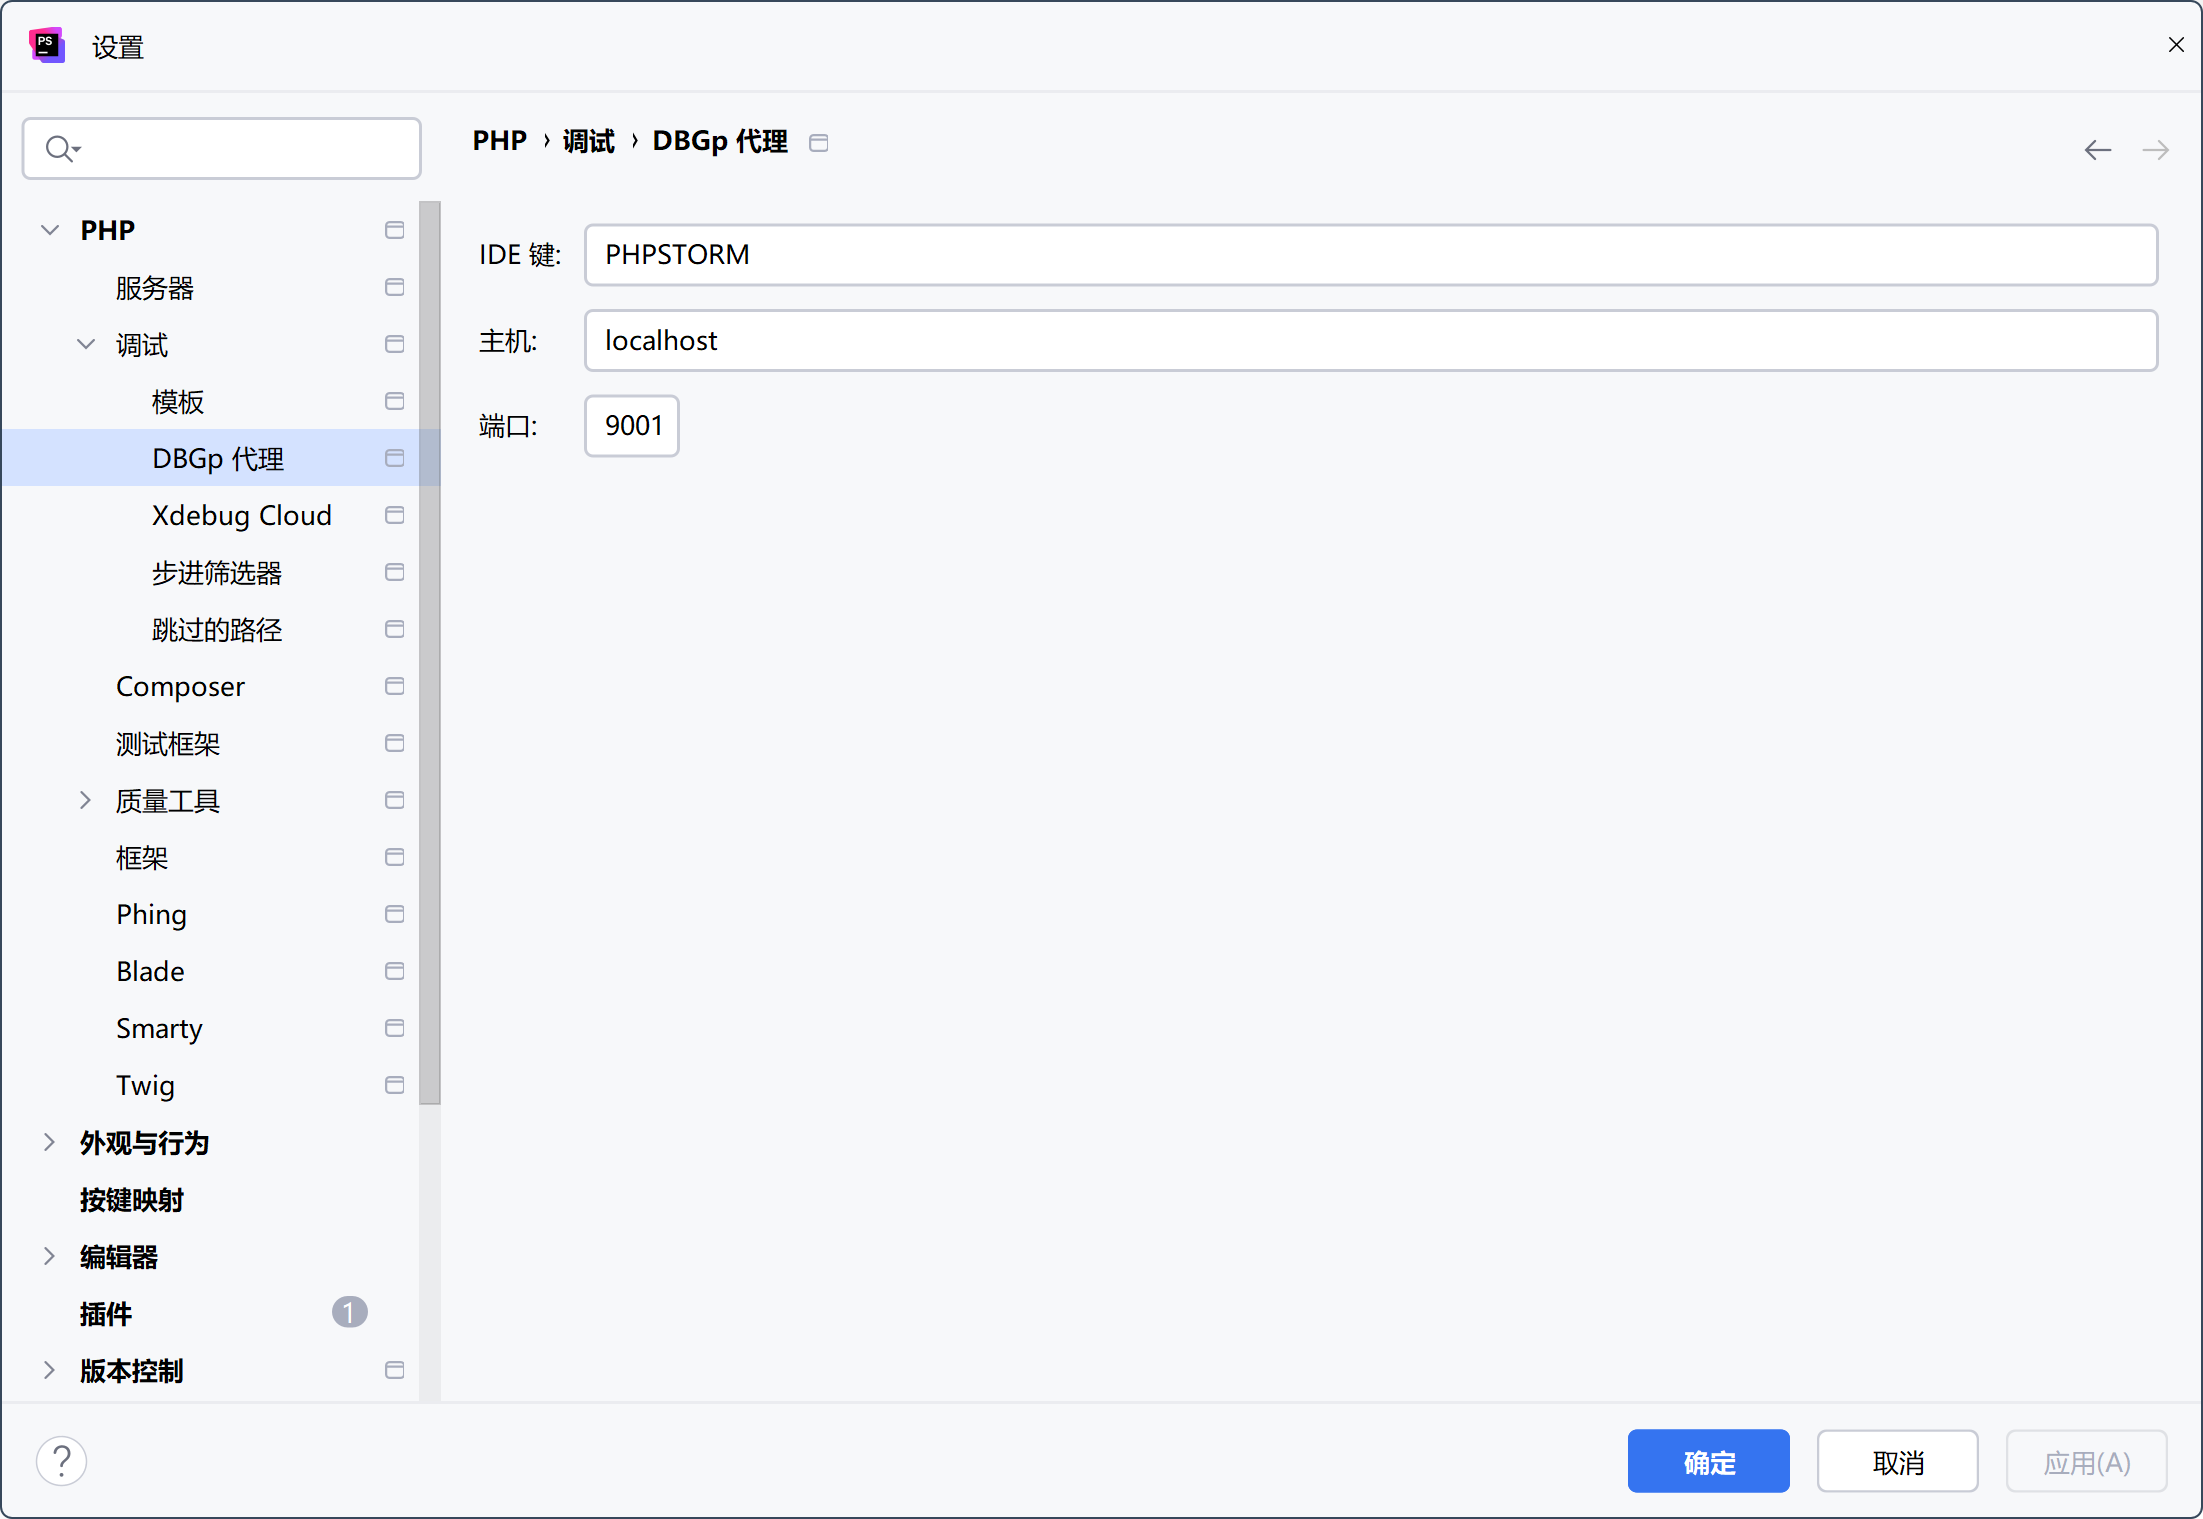The height and width of the screenshot is (1519, 2203).
Task: Click the plugins update badge showing 1
Action: (x=349, y=1312)
